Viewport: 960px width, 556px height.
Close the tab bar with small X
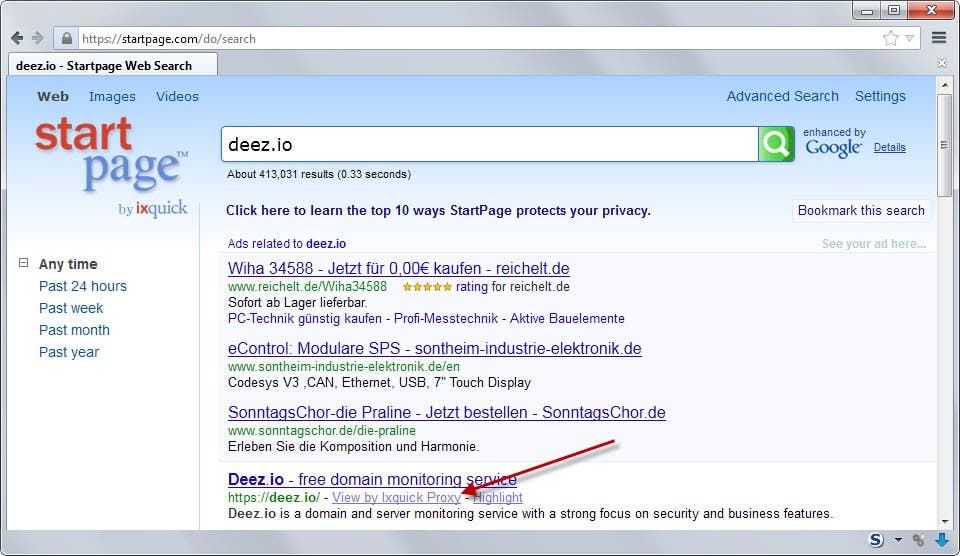pos(942,63)
